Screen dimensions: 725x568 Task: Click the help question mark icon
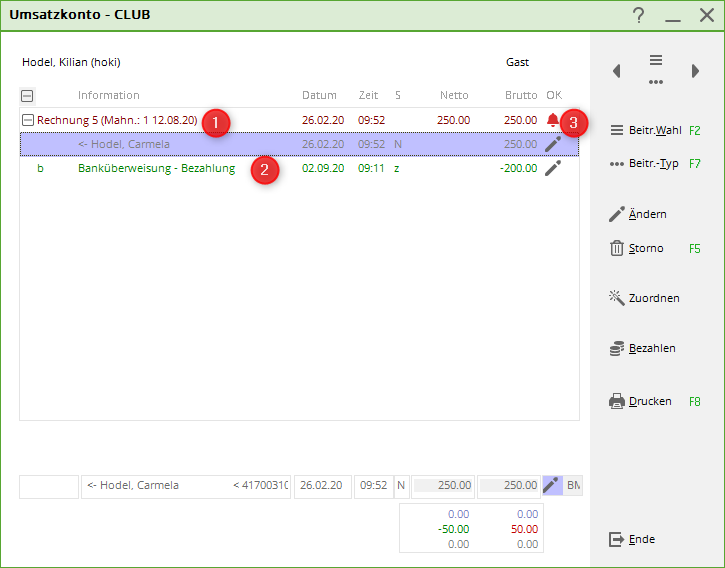[x=639, y=15]
